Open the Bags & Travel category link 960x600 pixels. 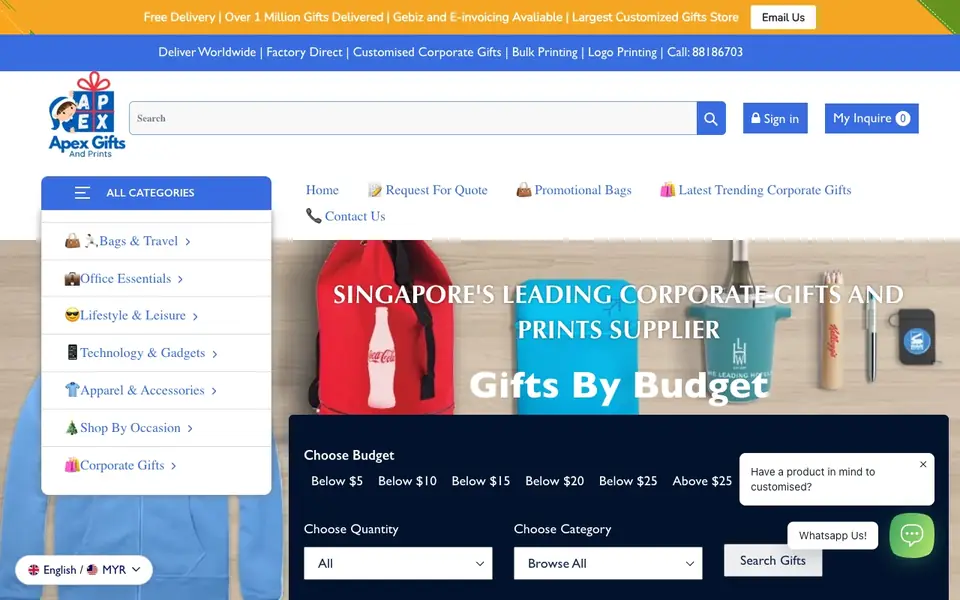point(138,241)
